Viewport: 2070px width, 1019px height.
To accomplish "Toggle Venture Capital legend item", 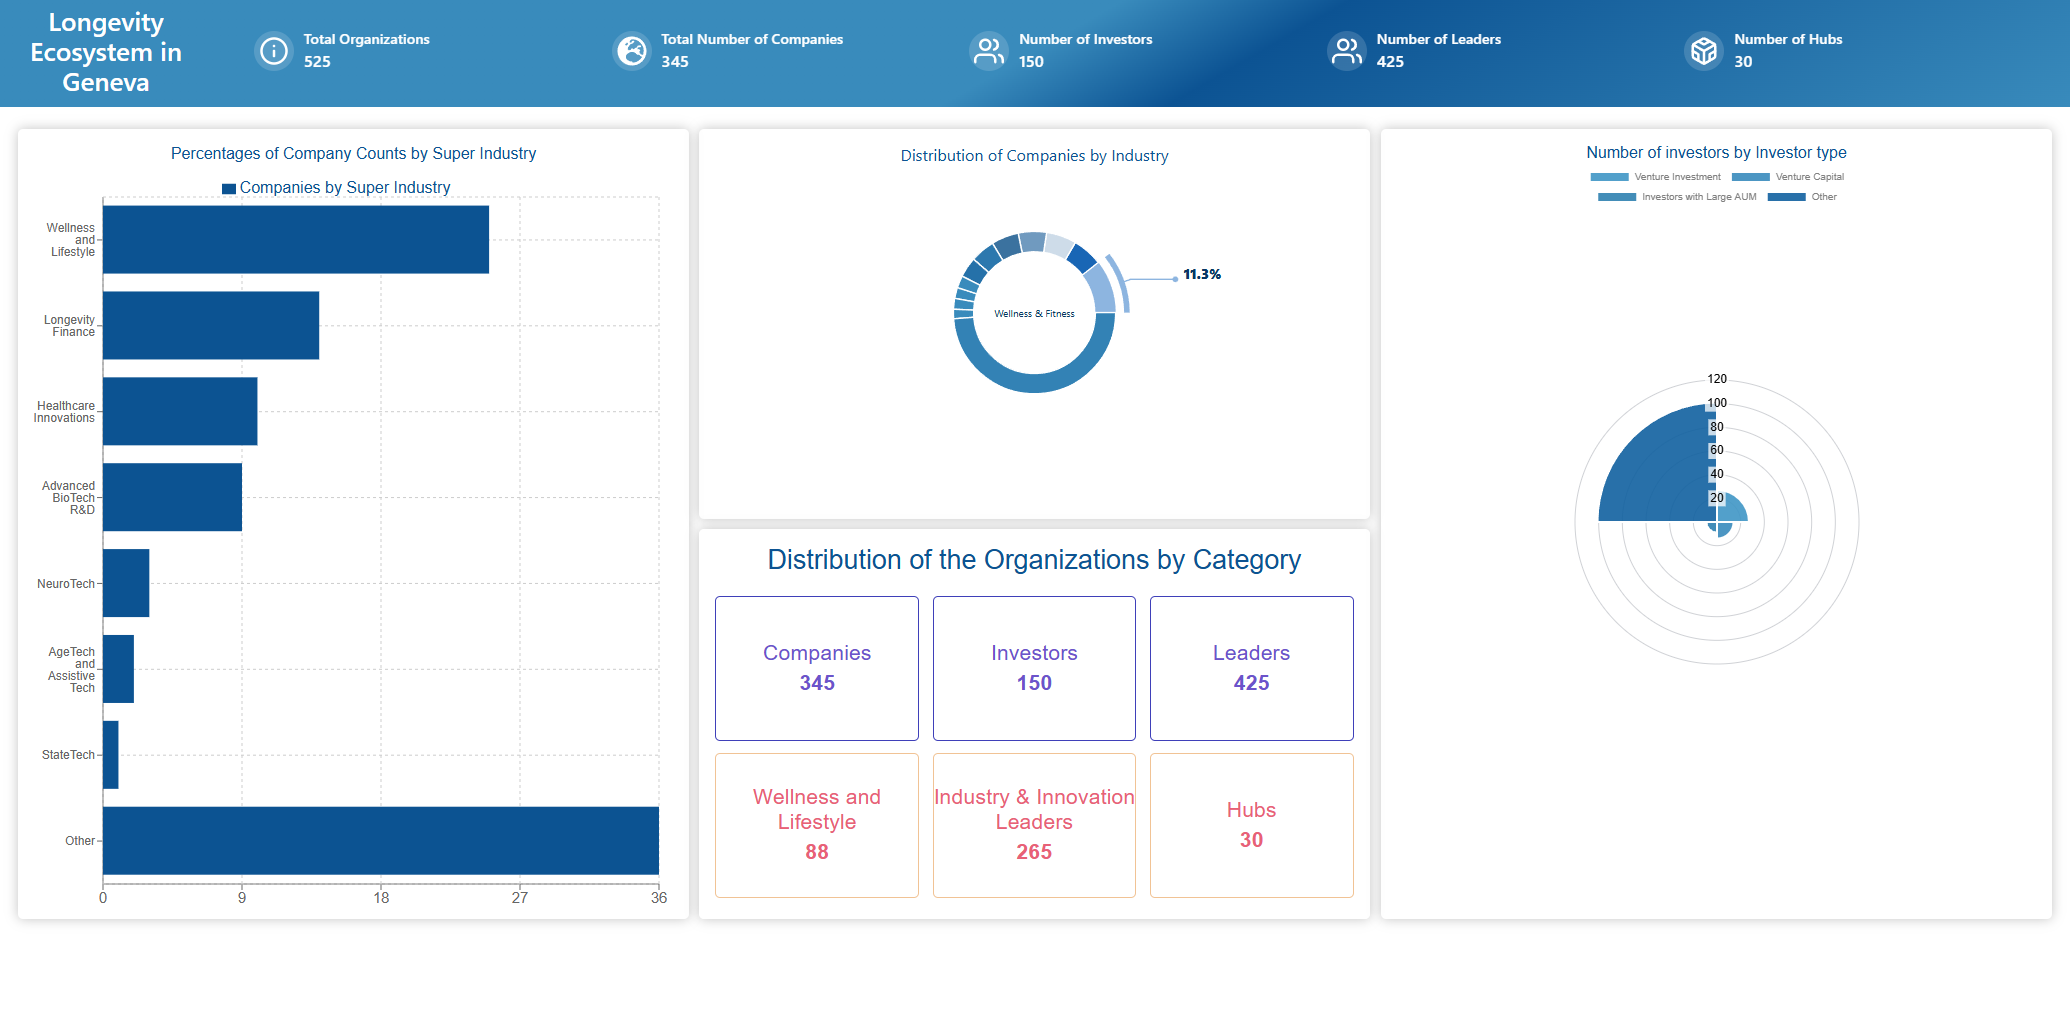I will click(x=1788, y=177).
